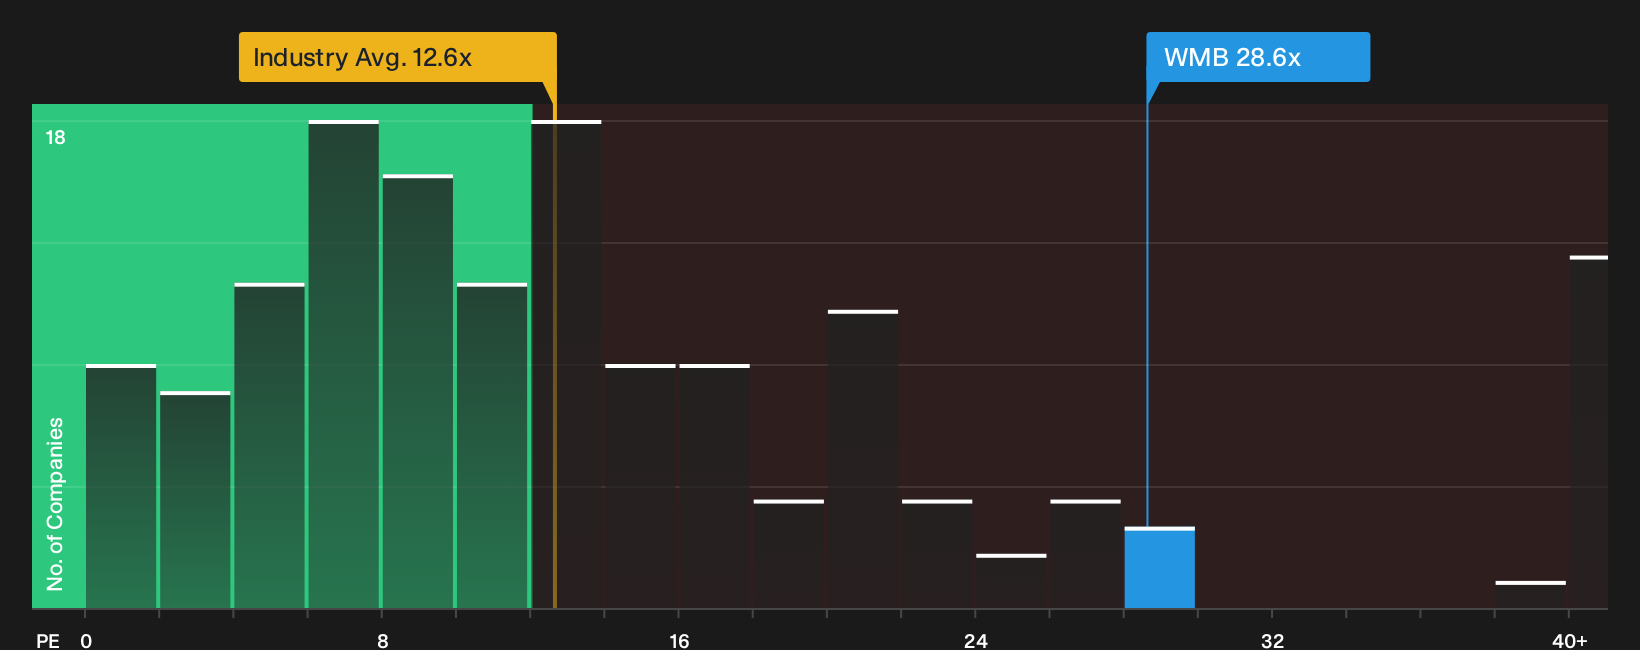Click the green bar for PE 0-2
1640x650 pixels.
click(121, 487)
